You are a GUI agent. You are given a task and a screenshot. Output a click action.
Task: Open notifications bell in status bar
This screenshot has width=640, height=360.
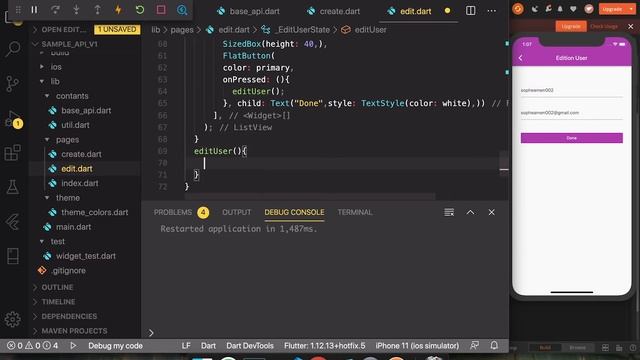point(494,346)
